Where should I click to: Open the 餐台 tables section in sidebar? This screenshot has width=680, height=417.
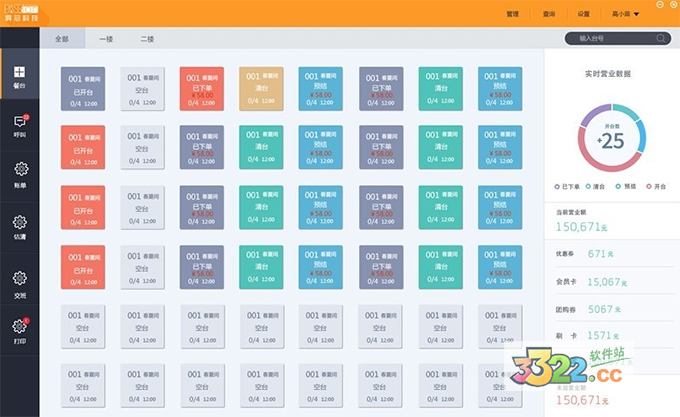20,74
